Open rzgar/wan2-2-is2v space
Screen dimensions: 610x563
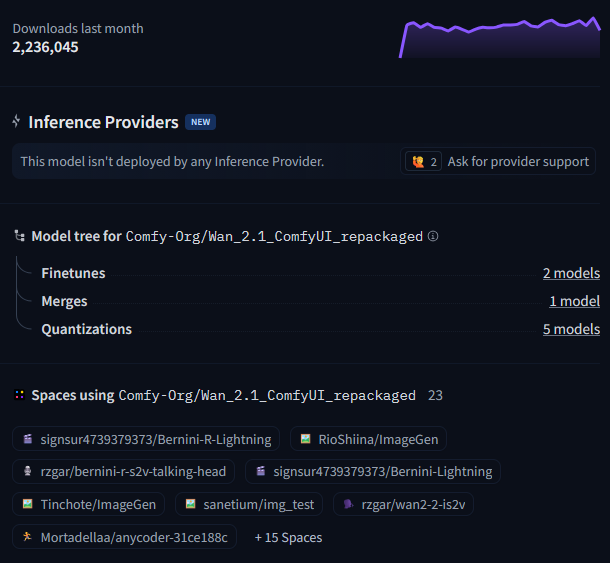[x=403, y=504]
